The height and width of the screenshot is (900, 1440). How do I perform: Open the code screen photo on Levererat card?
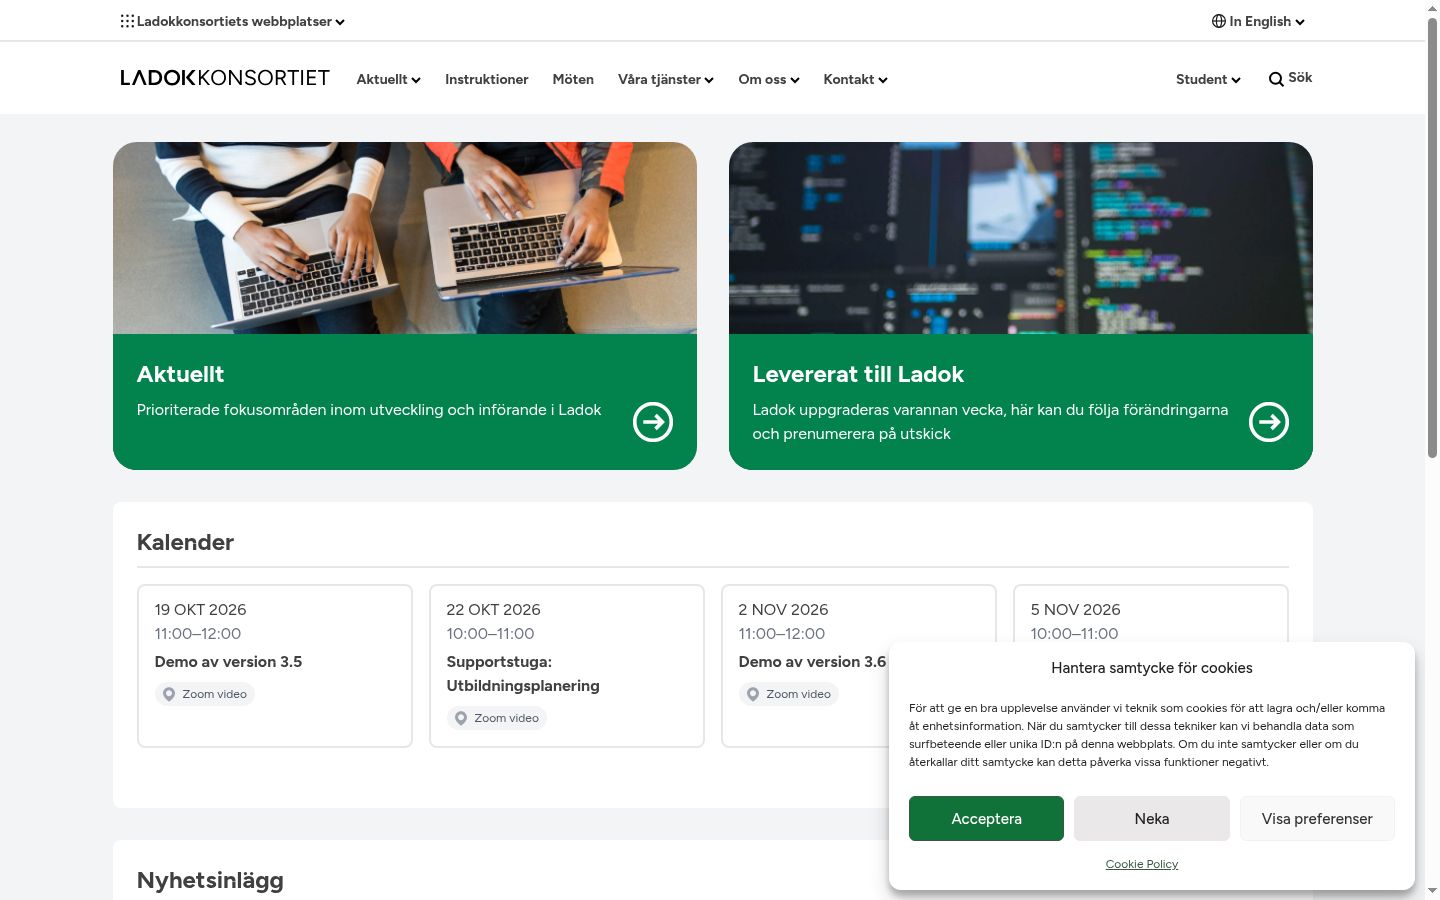coord(1021,238)
